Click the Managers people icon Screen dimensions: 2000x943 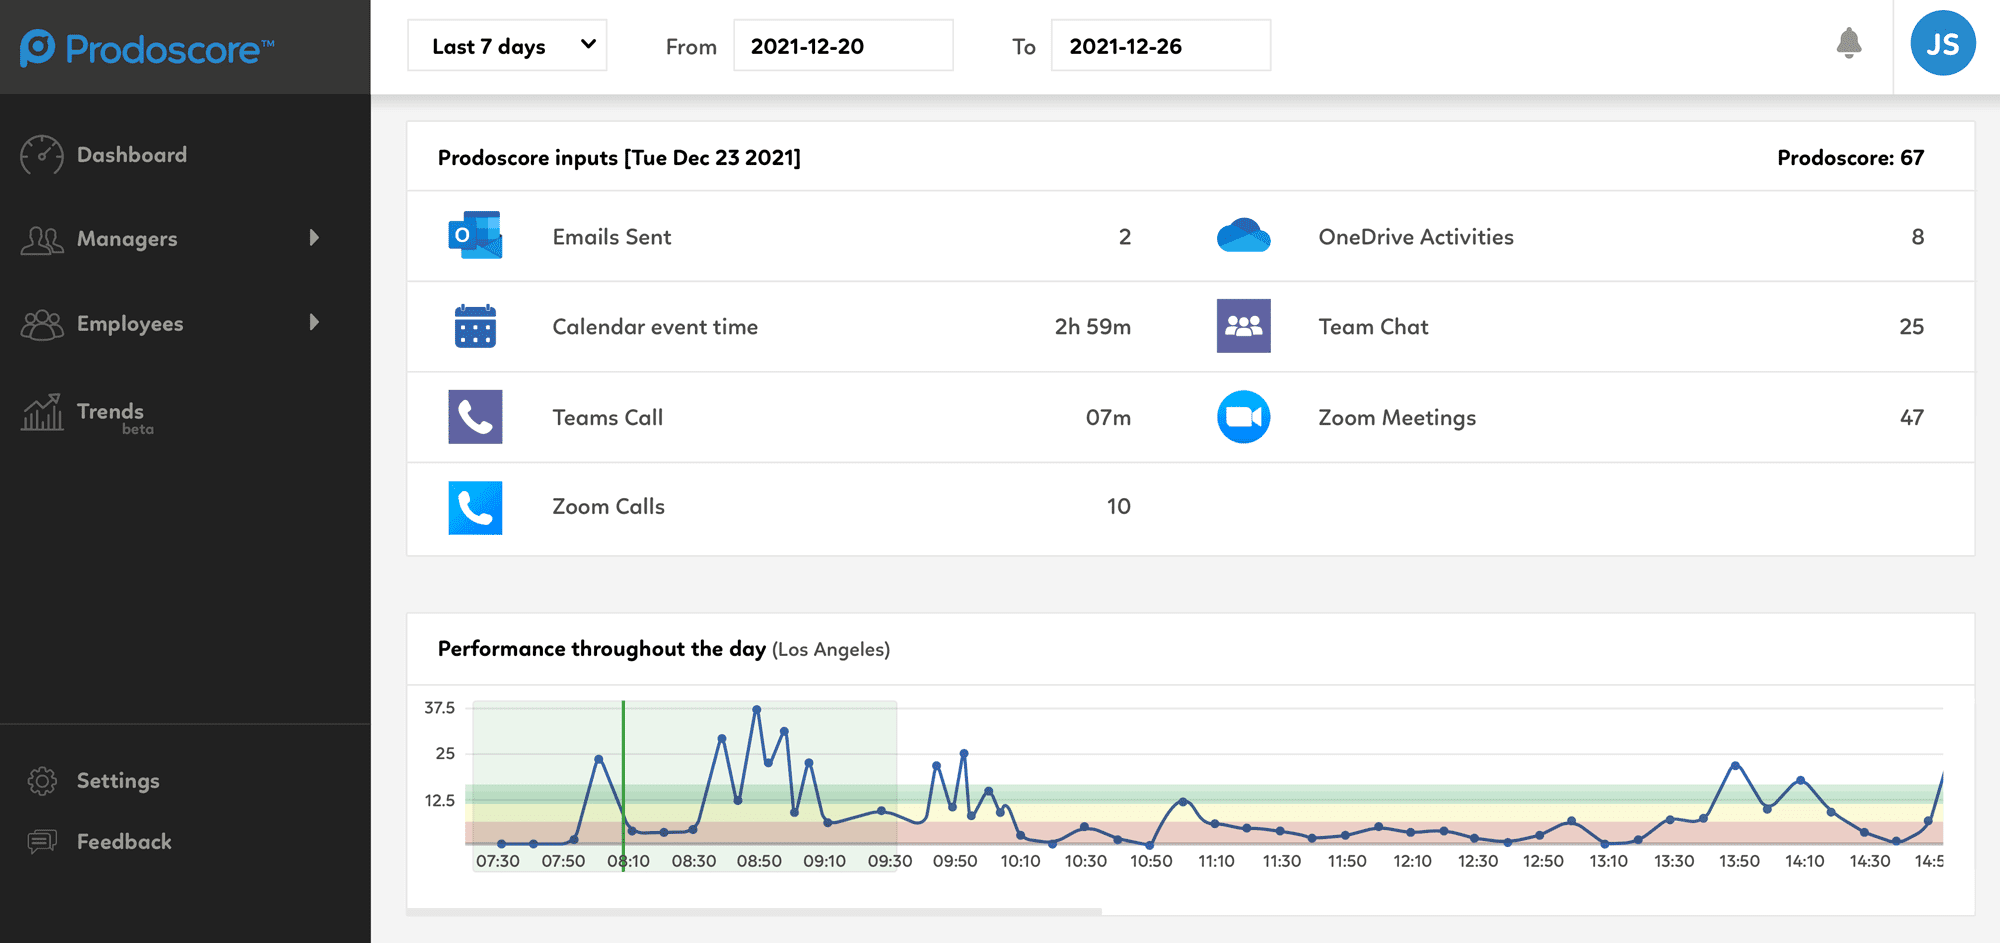(42, 240)
